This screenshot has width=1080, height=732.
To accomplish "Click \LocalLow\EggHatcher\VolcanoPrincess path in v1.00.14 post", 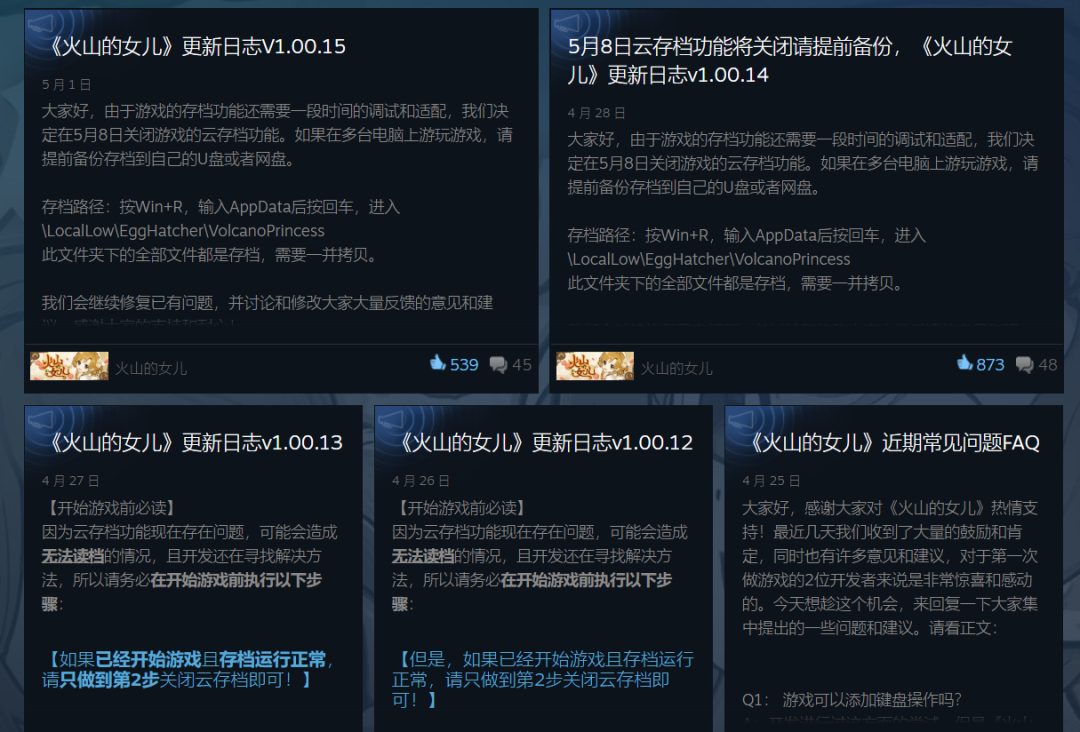I will tap(709, 259).
